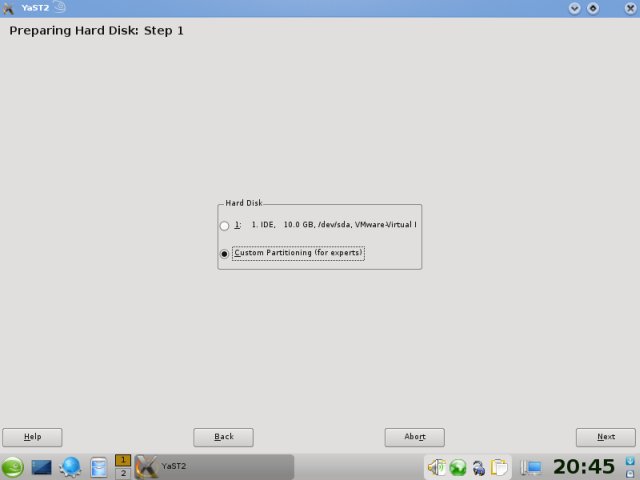This screenshot has height=480, width=640.
Task: Proceed with the Next button
Action: tap(606, 437)
